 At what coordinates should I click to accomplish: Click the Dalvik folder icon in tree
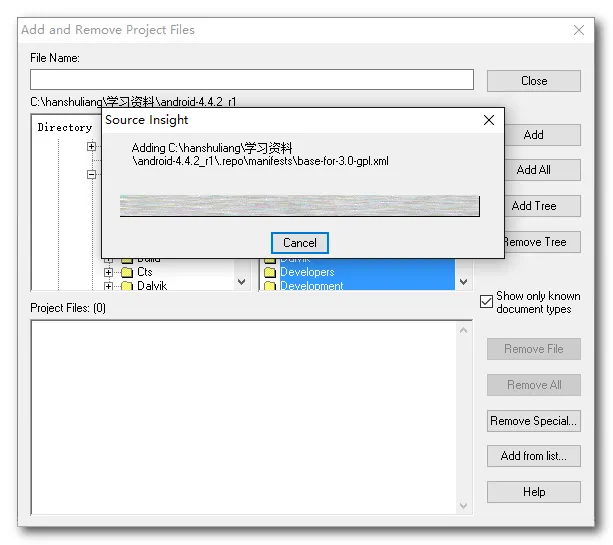pos(127,286)
